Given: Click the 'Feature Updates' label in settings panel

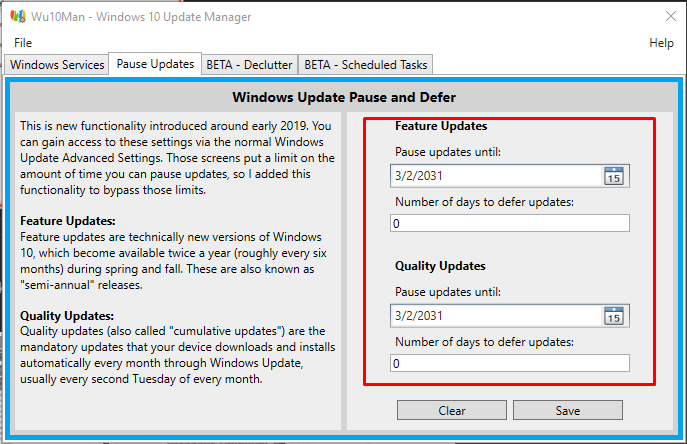Looking at the screenshot, I should (441, 126).
